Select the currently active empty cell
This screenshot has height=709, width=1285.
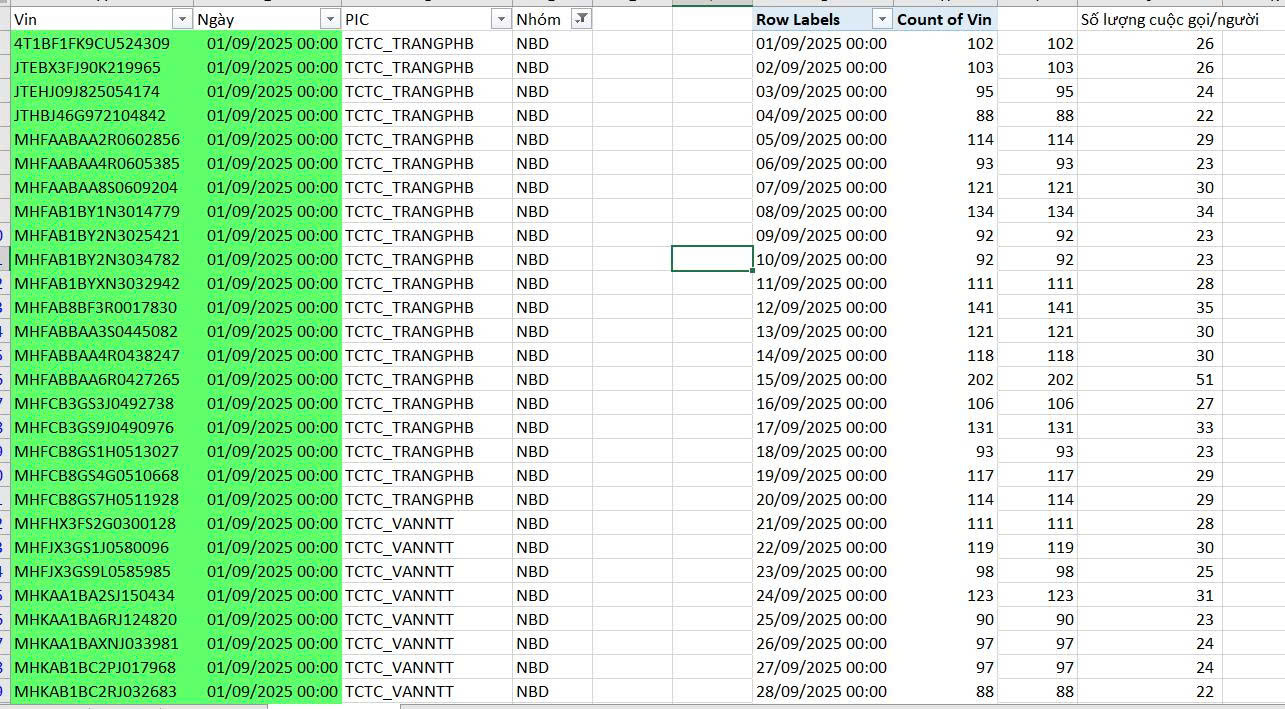[x=712, y=259]
